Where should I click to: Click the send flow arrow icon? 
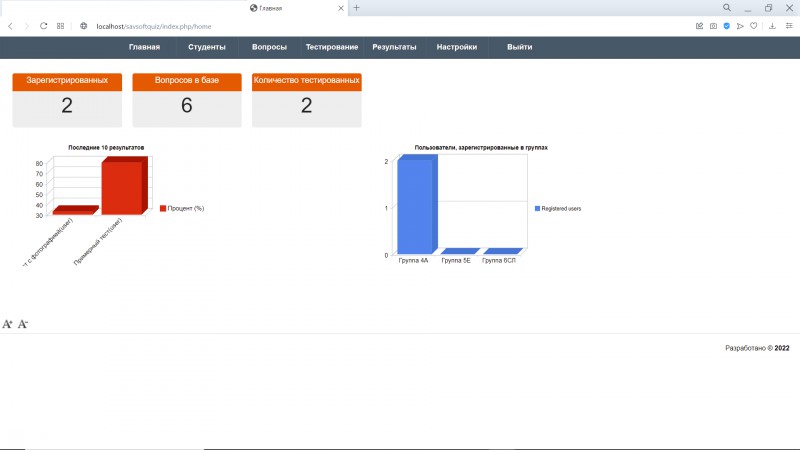(740, 26)
